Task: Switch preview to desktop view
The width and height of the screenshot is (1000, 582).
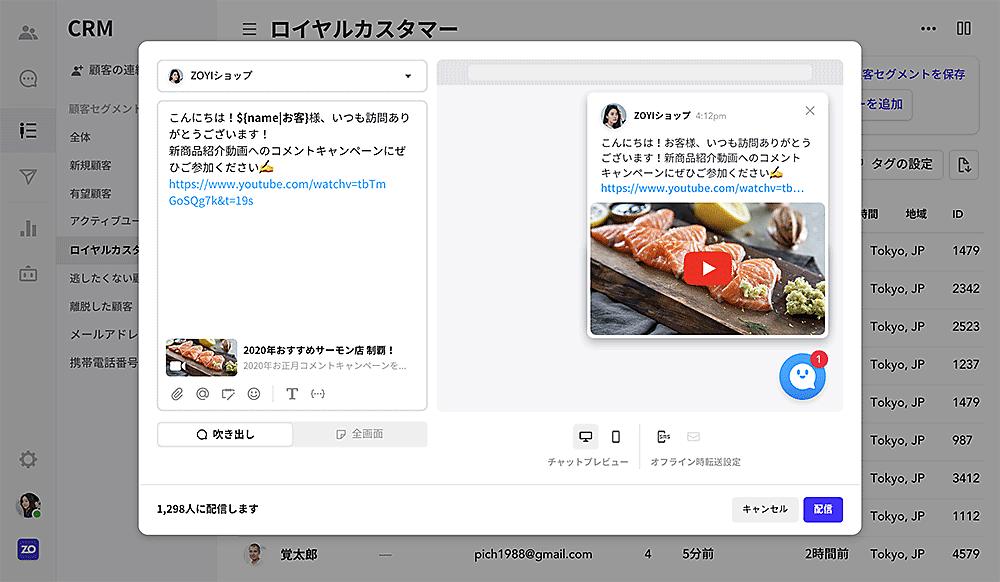Action: (x=586, y=436)
